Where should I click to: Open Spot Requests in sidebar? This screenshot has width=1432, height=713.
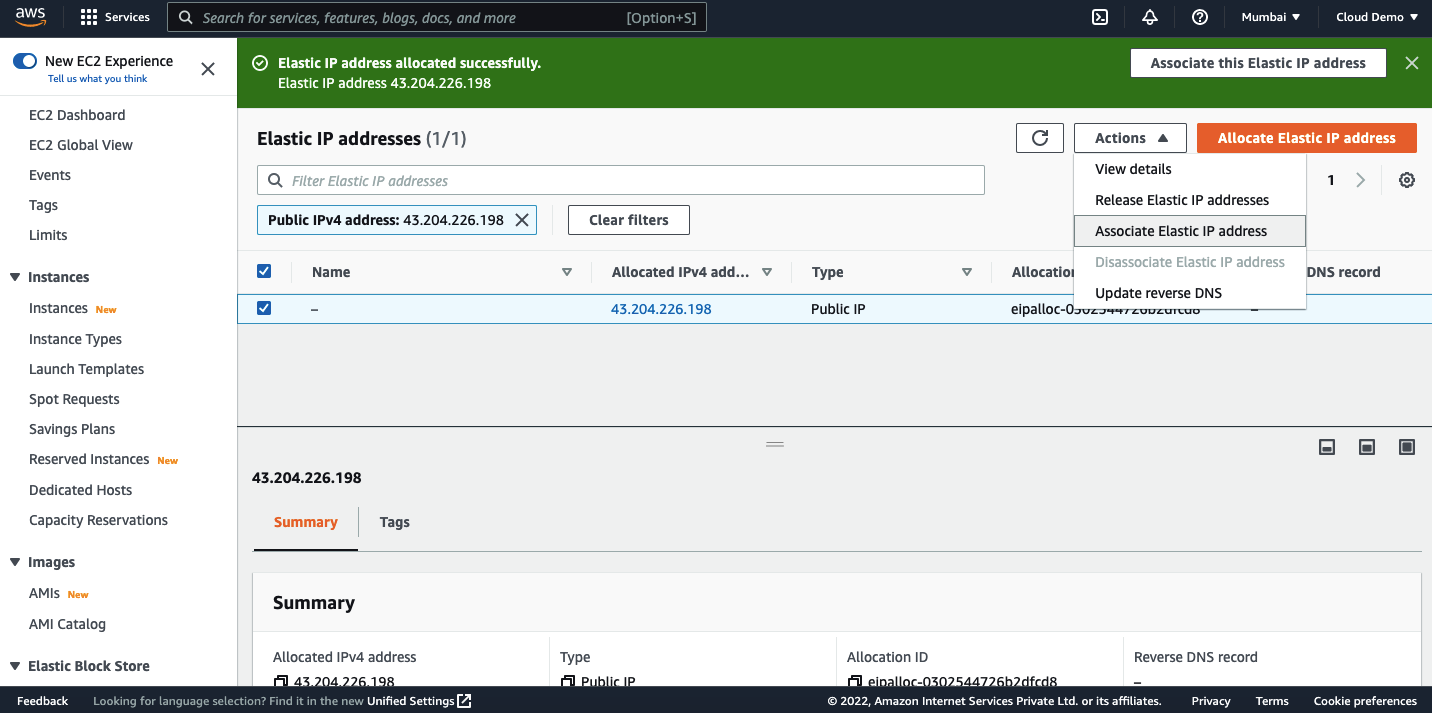pos(74,399)
